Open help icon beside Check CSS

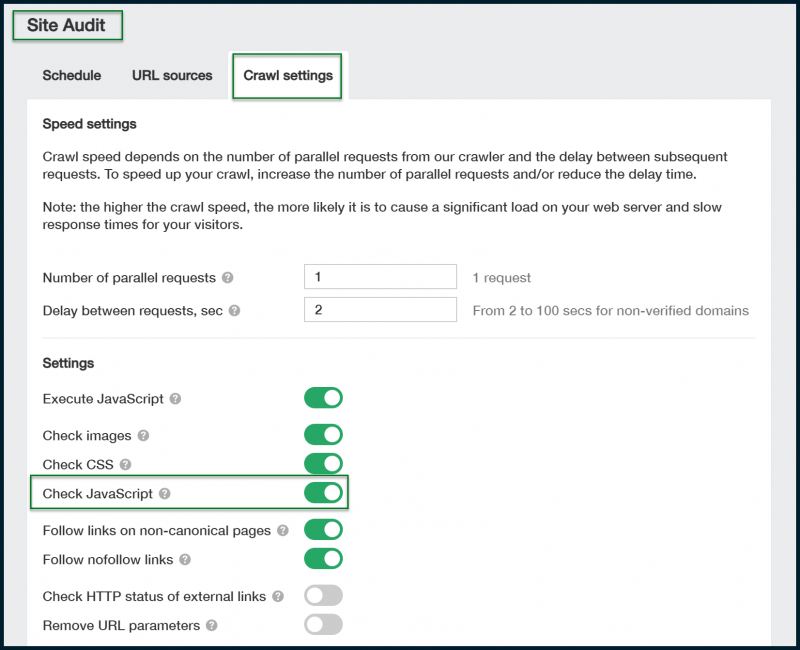(x=126, y=464)
